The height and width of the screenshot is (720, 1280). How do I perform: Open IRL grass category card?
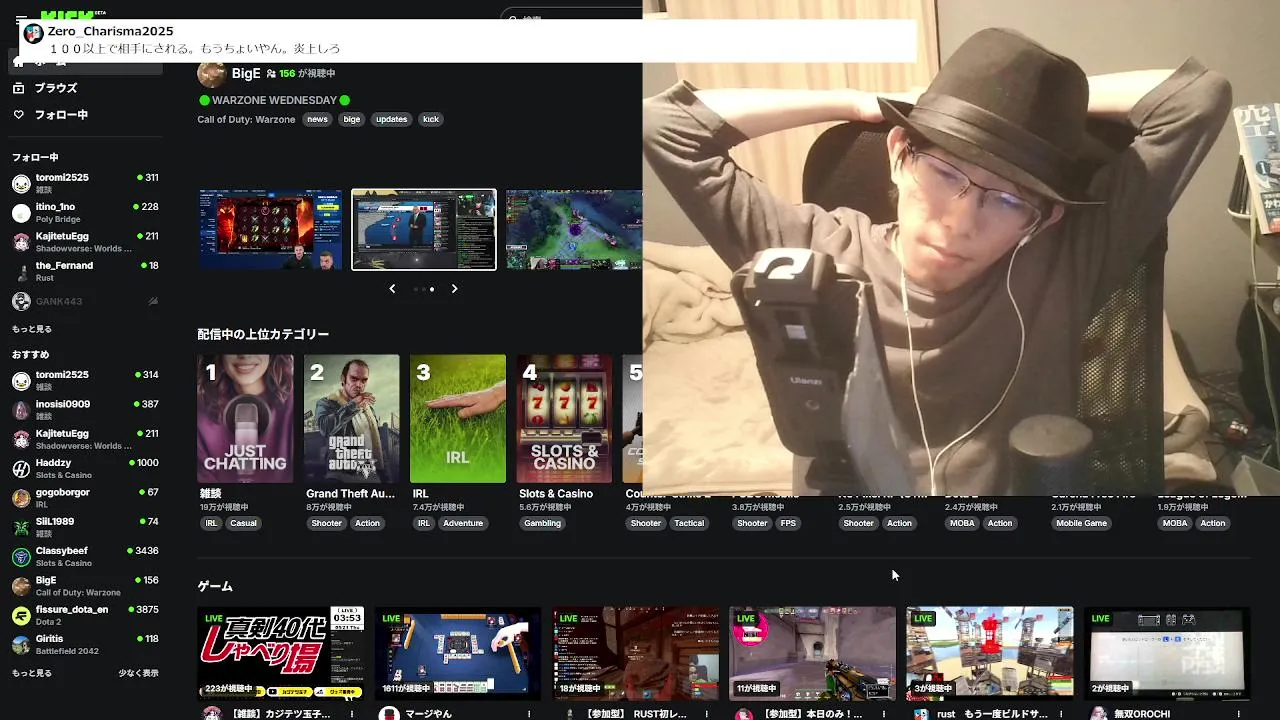(458, 418)
